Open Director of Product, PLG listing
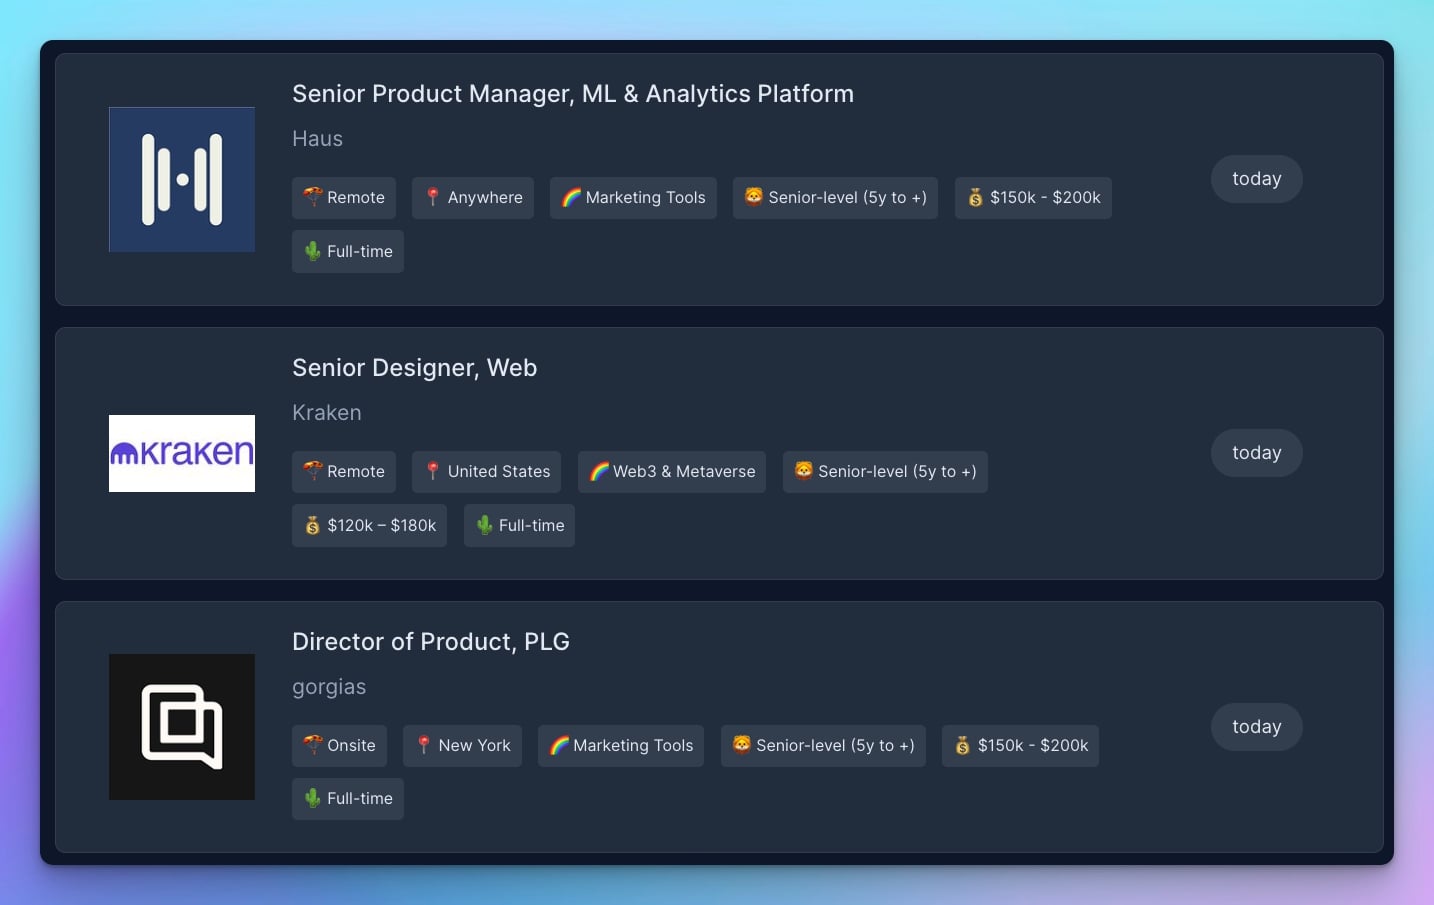1434x905 pixels. click(x=430, y=642)
